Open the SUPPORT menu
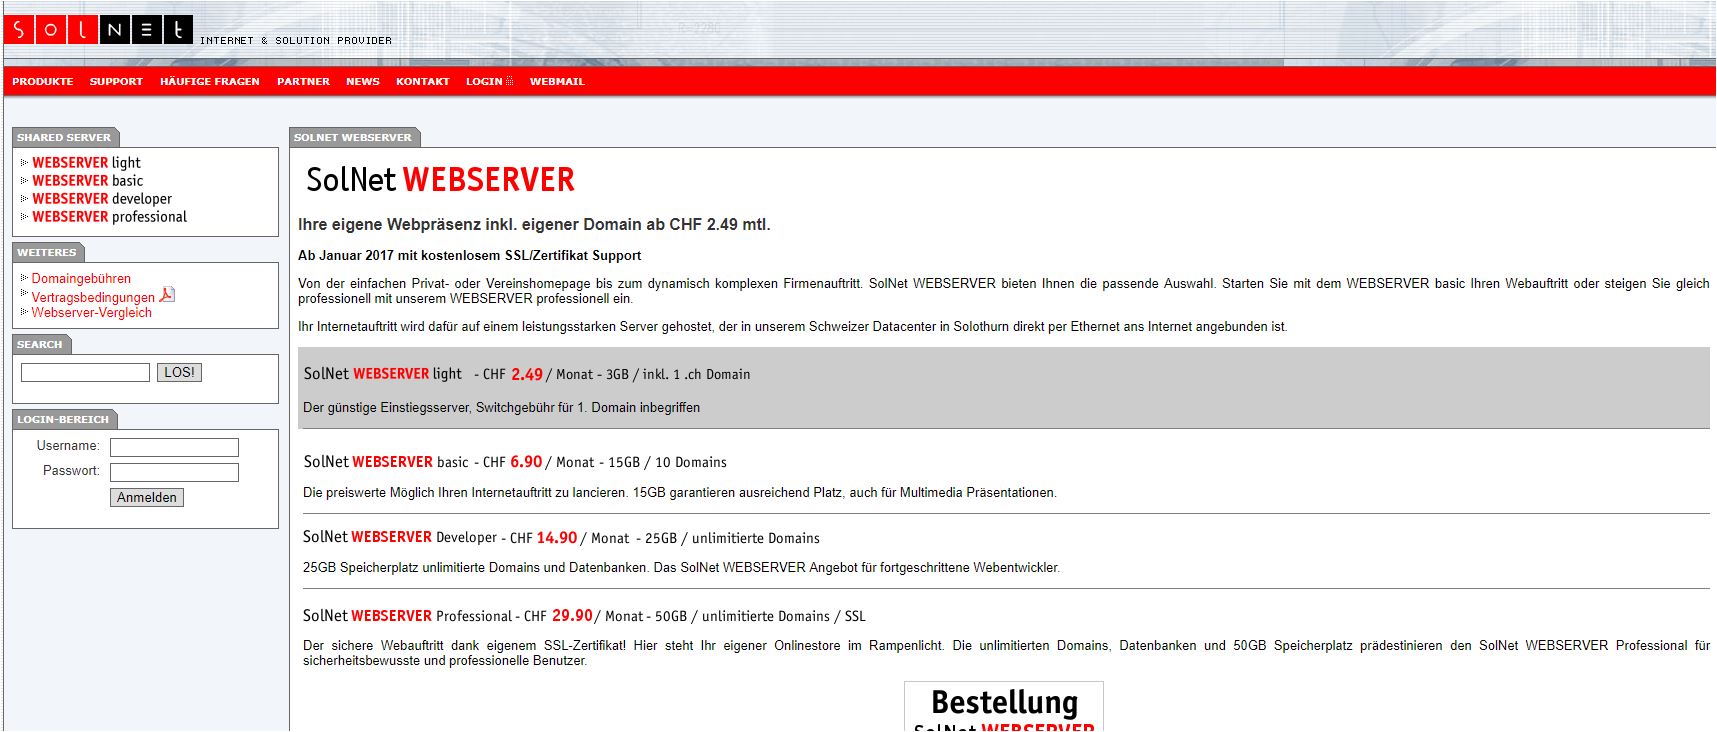Screen dimensions: 1717x732 116,82
